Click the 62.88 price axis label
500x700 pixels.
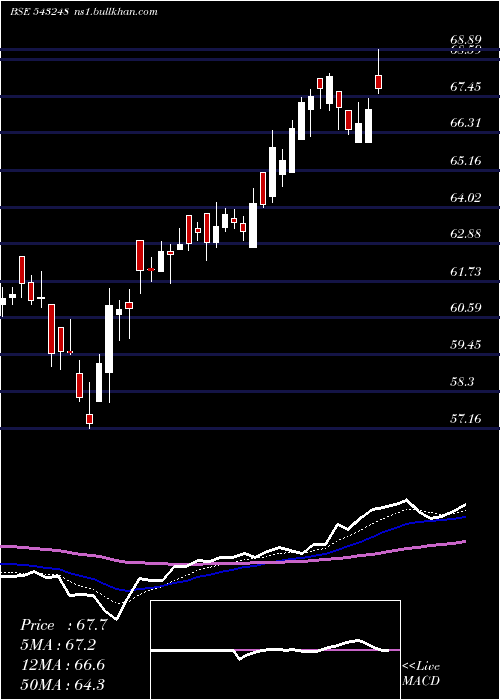[x=466, y=234]
